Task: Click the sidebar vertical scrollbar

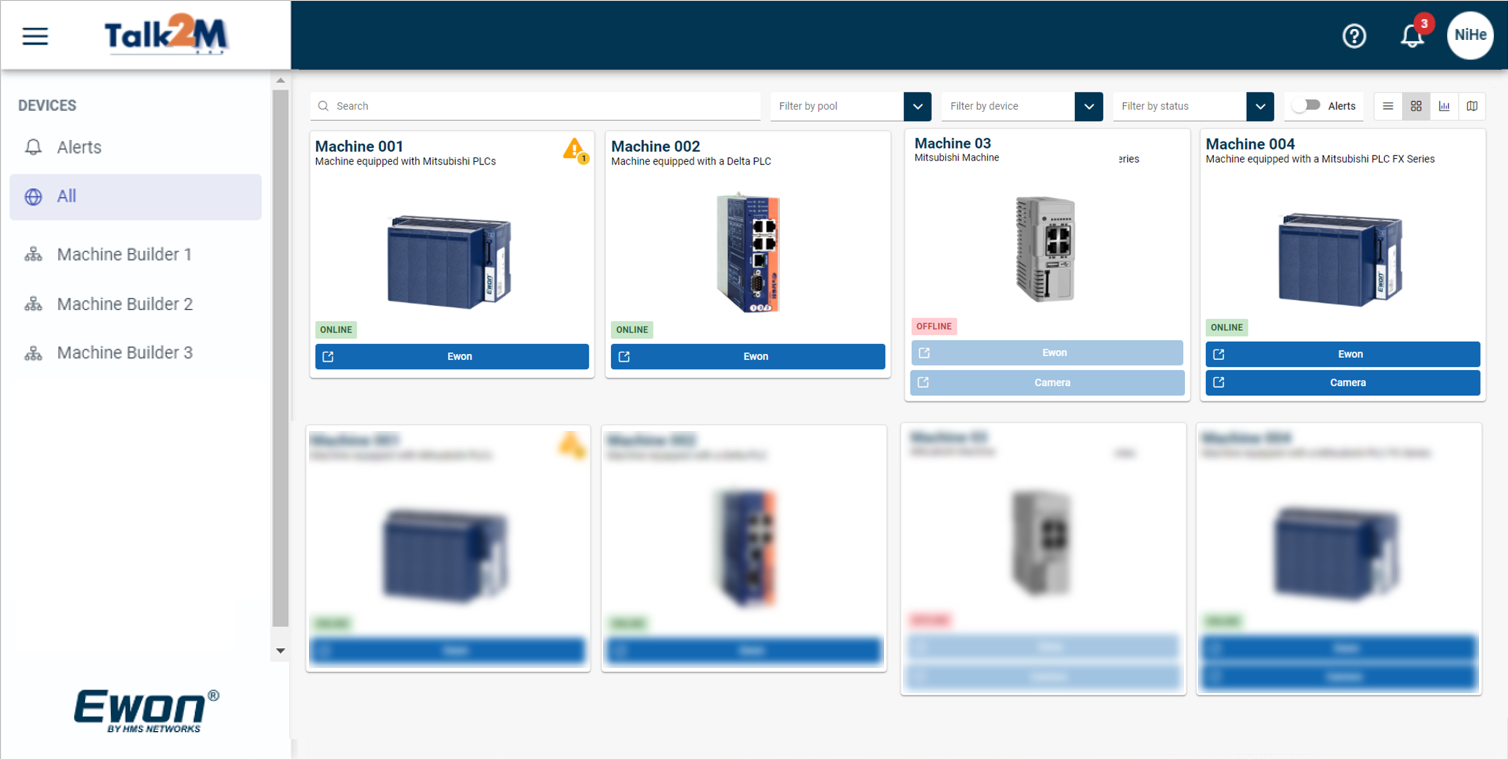Action: coord(280,358)
